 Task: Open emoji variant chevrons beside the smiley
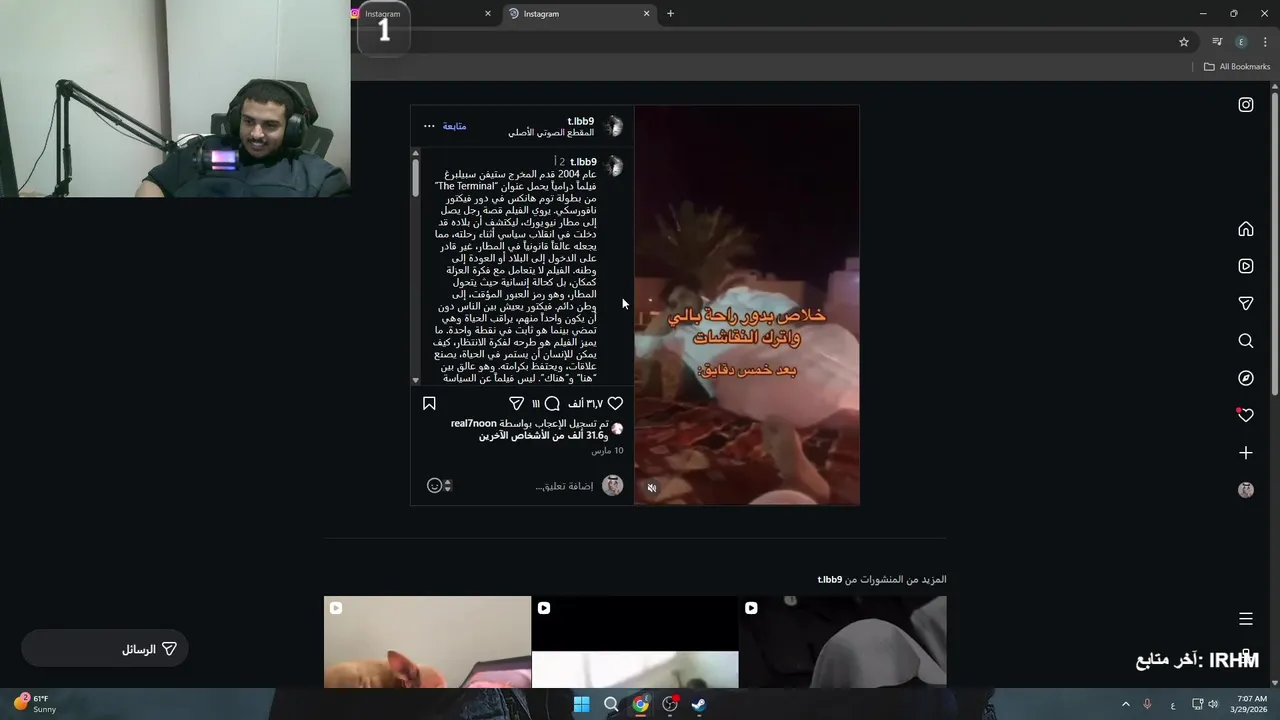(447, 485)
